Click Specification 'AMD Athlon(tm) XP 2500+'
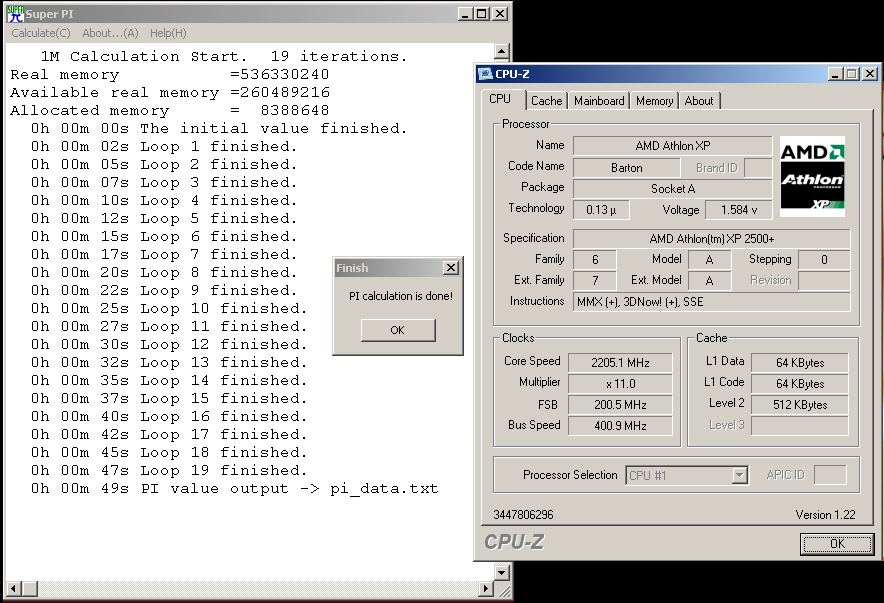 pos(711,239)
